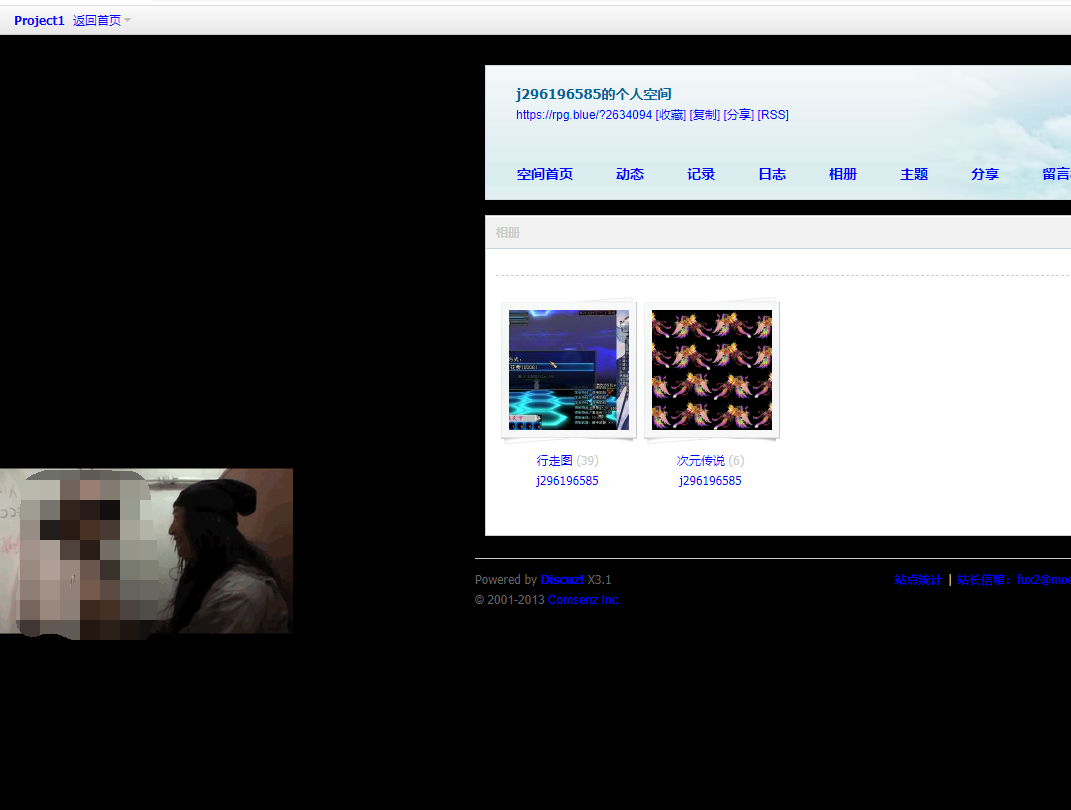Image resolution: width=1071 pixels, height=810 pixels.
Task: Go to the 空间首页 tab
Action: (x=544, y=174)
